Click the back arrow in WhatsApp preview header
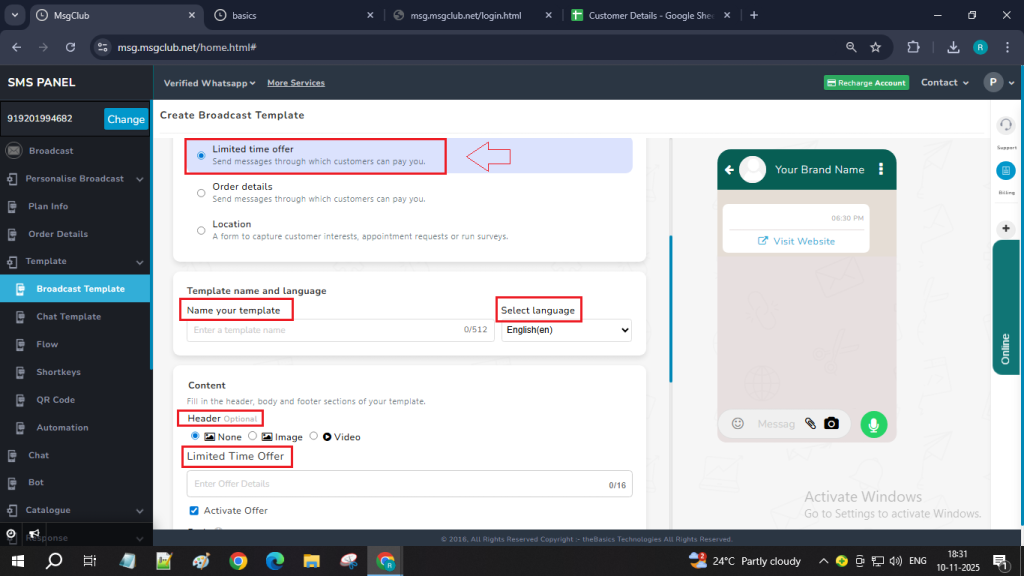This screenshot has height=576, width=1024. click(730, 170)
